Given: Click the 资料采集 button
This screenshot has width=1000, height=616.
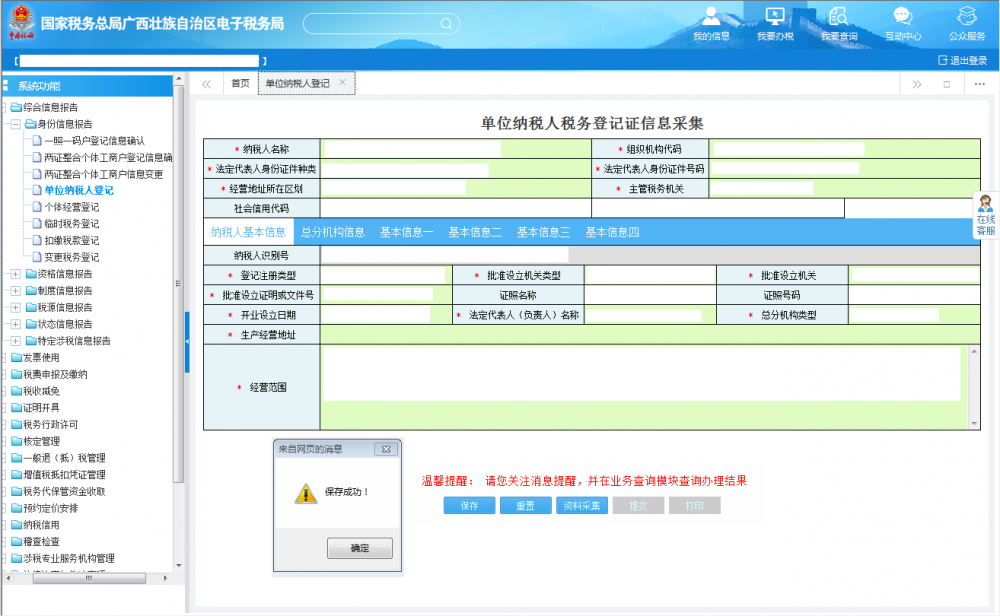Looking at the screenshot, I should pos(582,506).
